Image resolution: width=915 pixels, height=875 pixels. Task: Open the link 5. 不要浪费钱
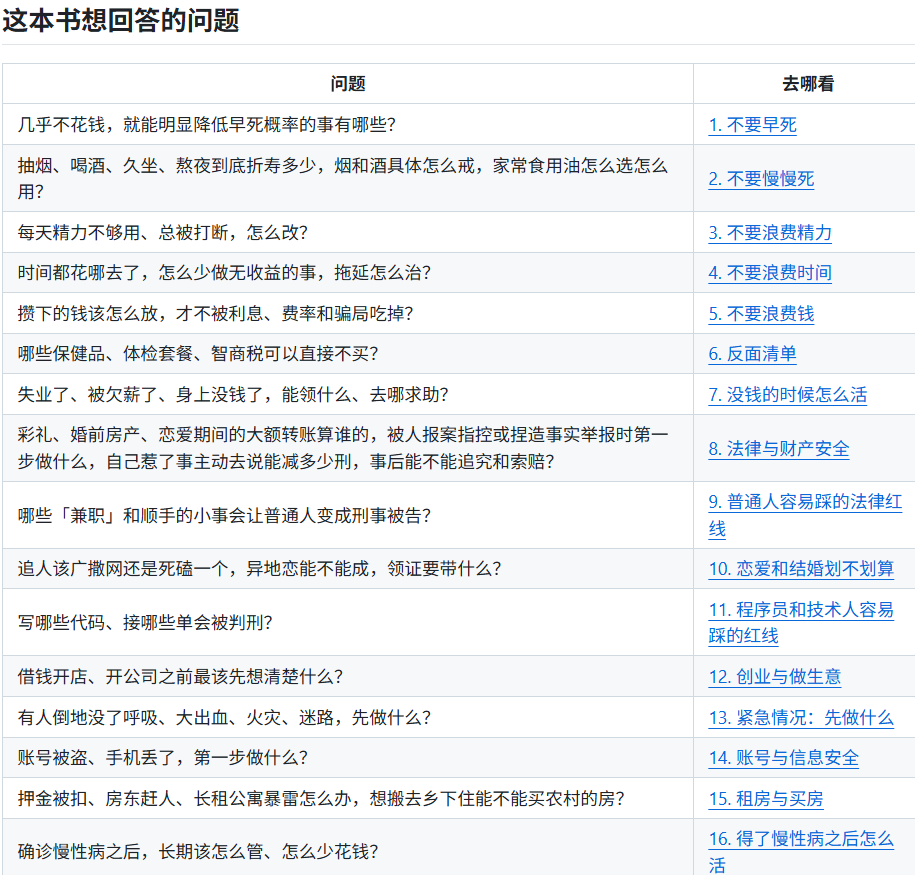761,314
